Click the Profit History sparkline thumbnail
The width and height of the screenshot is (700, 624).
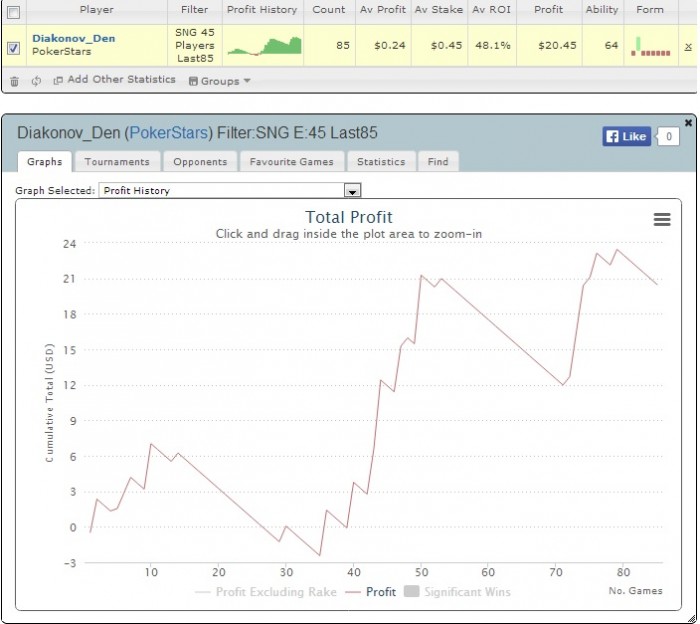pos(264,46)
